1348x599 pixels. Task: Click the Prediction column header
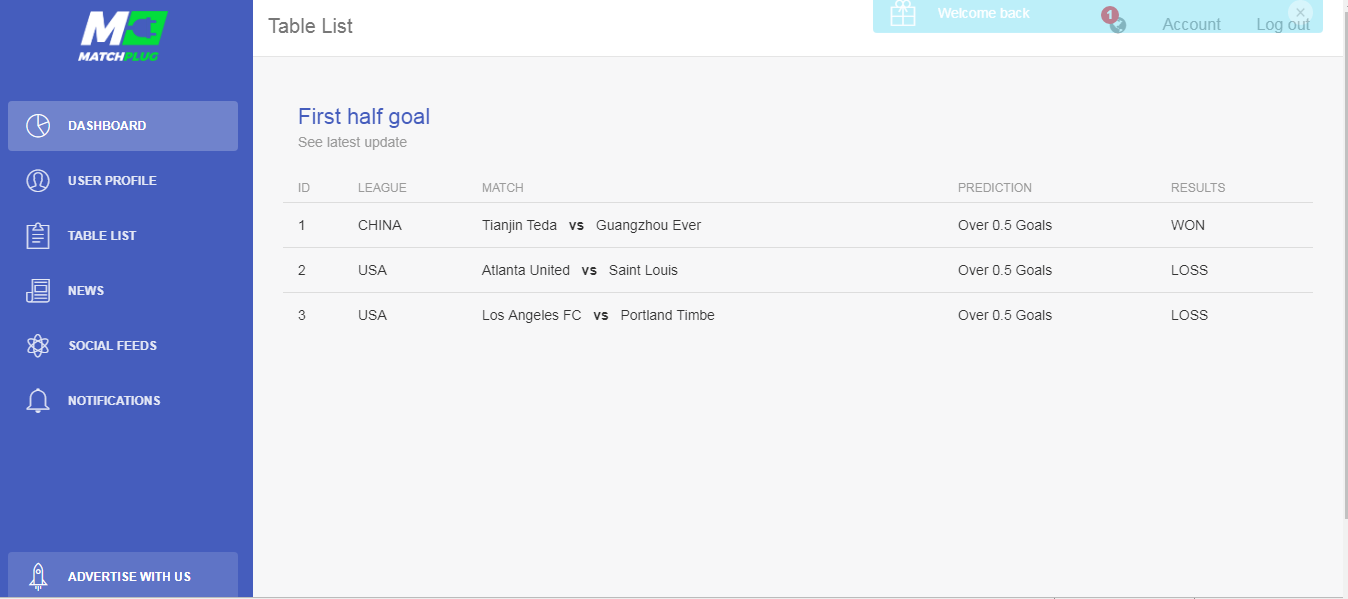point(994,188)
